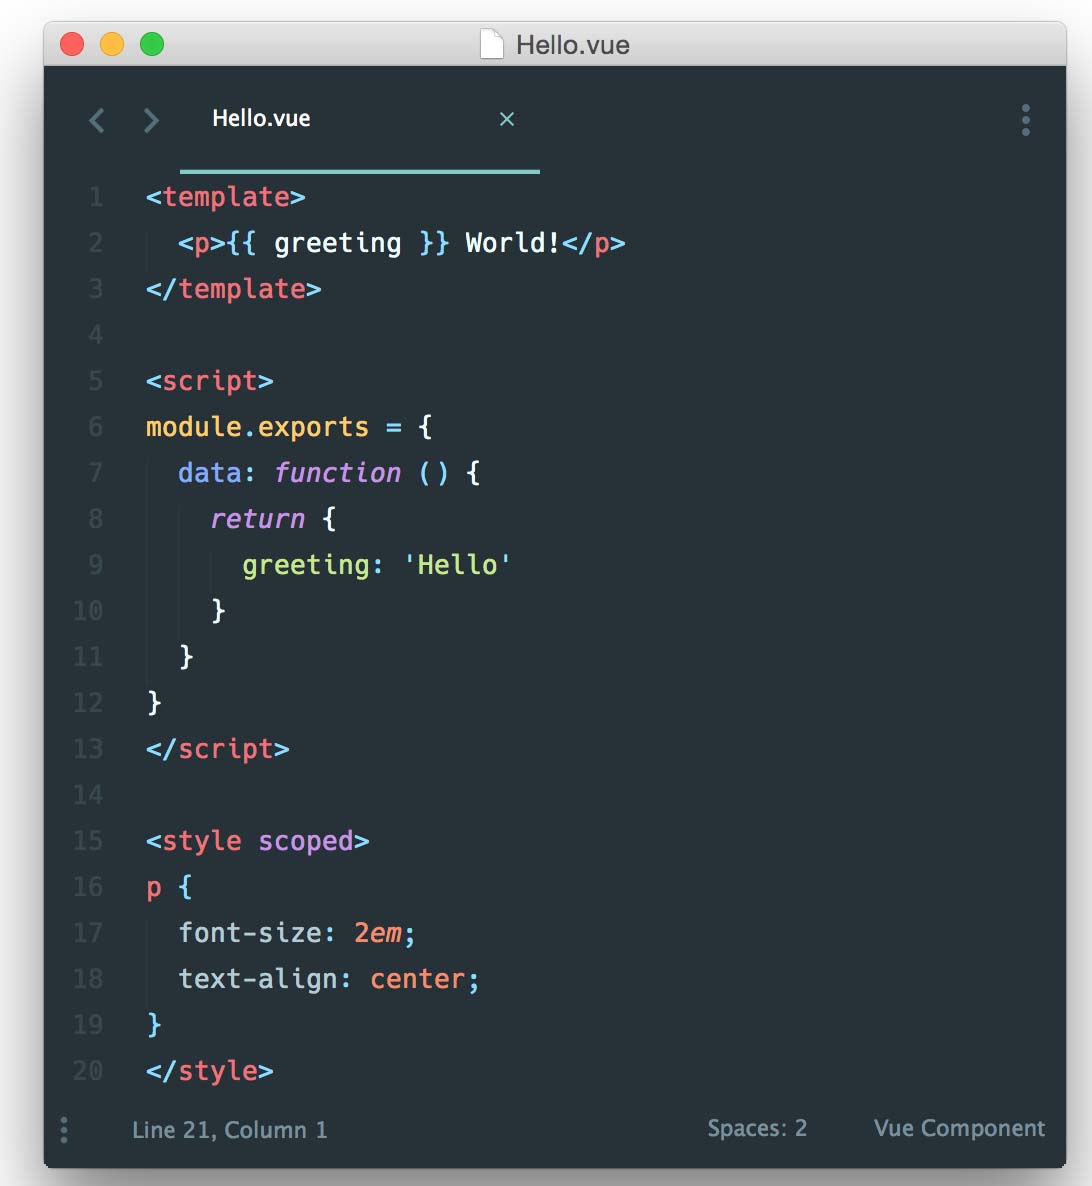Click the Hello.vue document icon in title bar

[x=492, y=44]
